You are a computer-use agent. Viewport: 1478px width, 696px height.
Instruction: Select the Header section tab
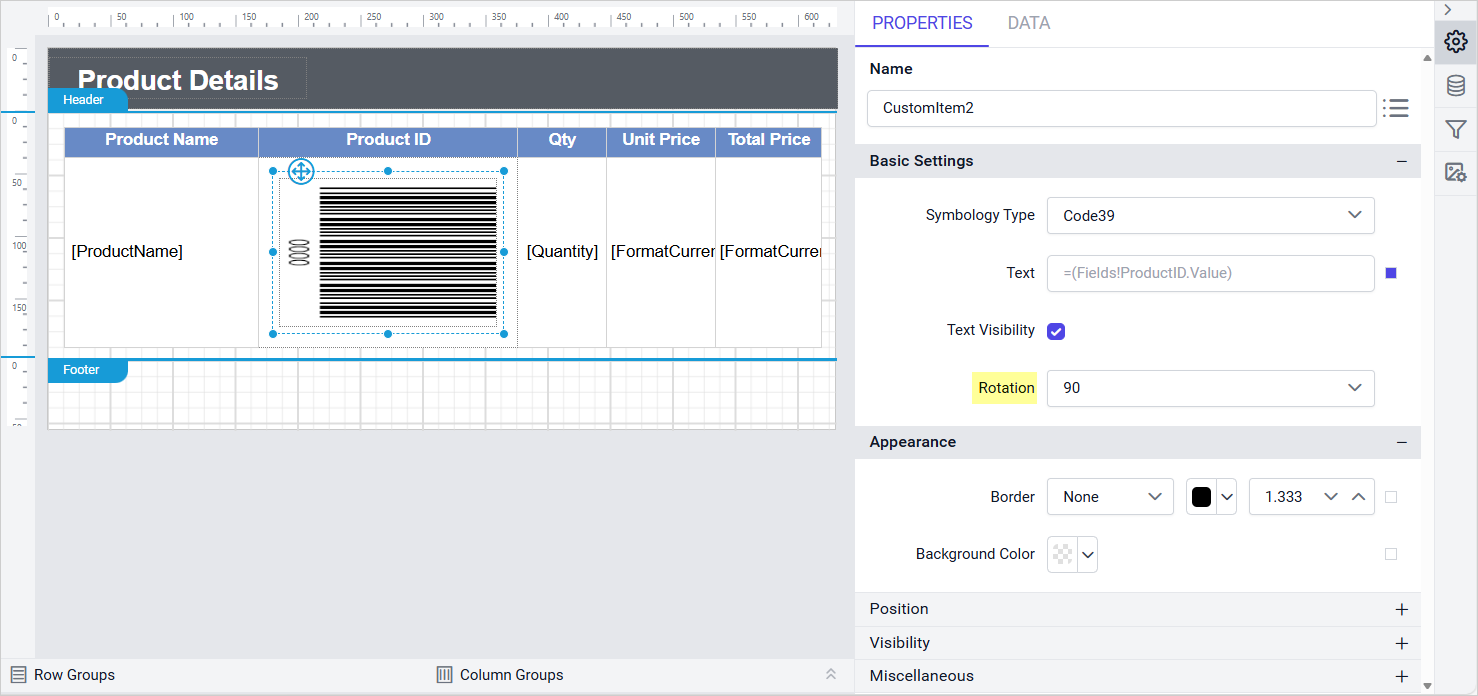click(87, 100)
